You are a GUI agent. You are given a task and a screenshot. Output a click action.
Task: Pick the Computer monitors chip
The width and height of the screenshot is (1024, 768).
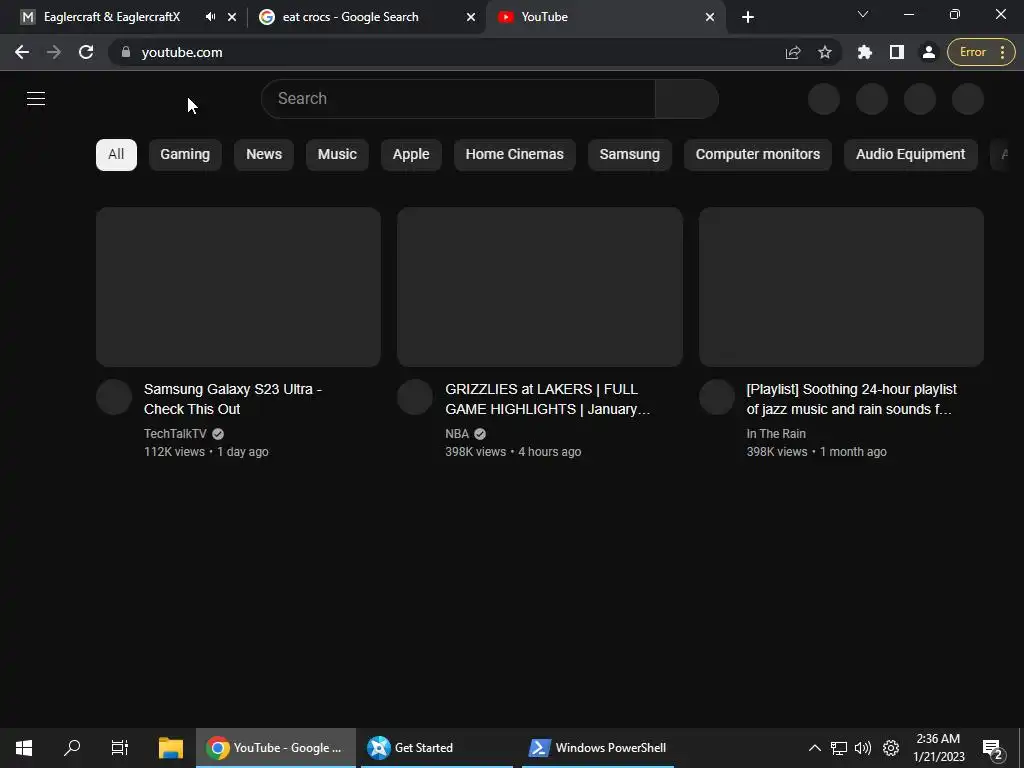coord(758,155)
